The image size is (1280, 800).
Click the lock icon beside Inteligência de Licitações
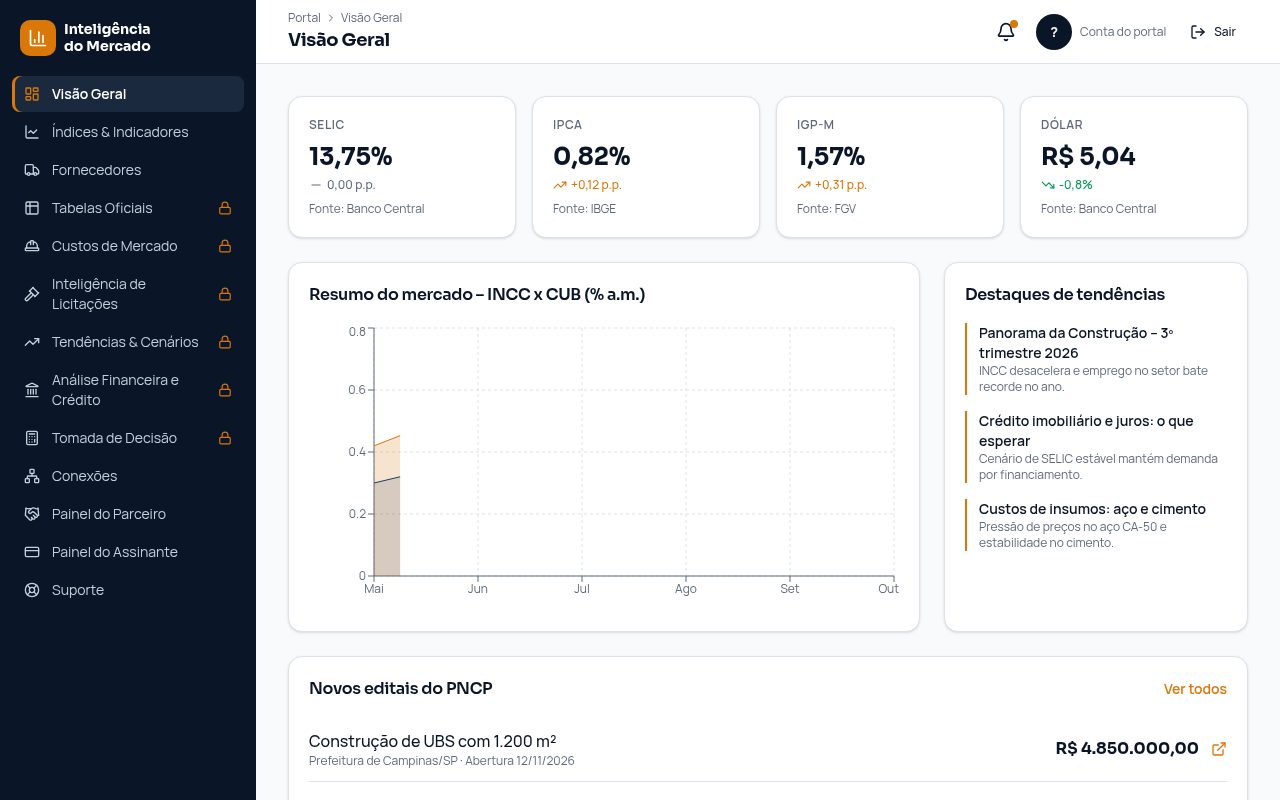pos(225,294)
